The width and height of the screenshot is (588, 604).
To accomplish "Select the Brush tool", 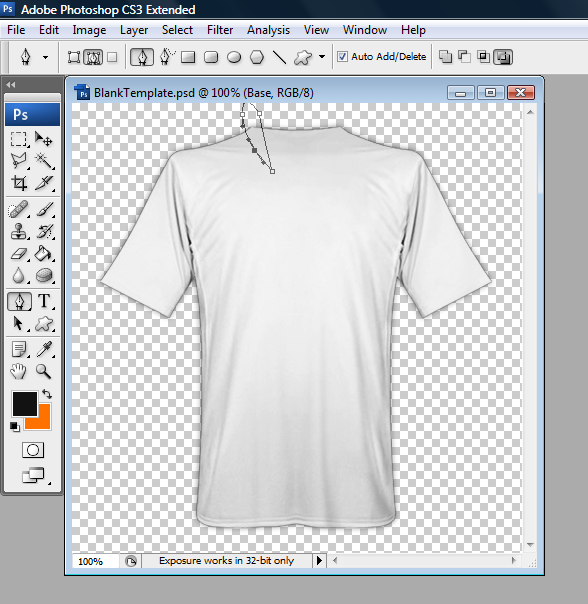I will click(44, 210).
